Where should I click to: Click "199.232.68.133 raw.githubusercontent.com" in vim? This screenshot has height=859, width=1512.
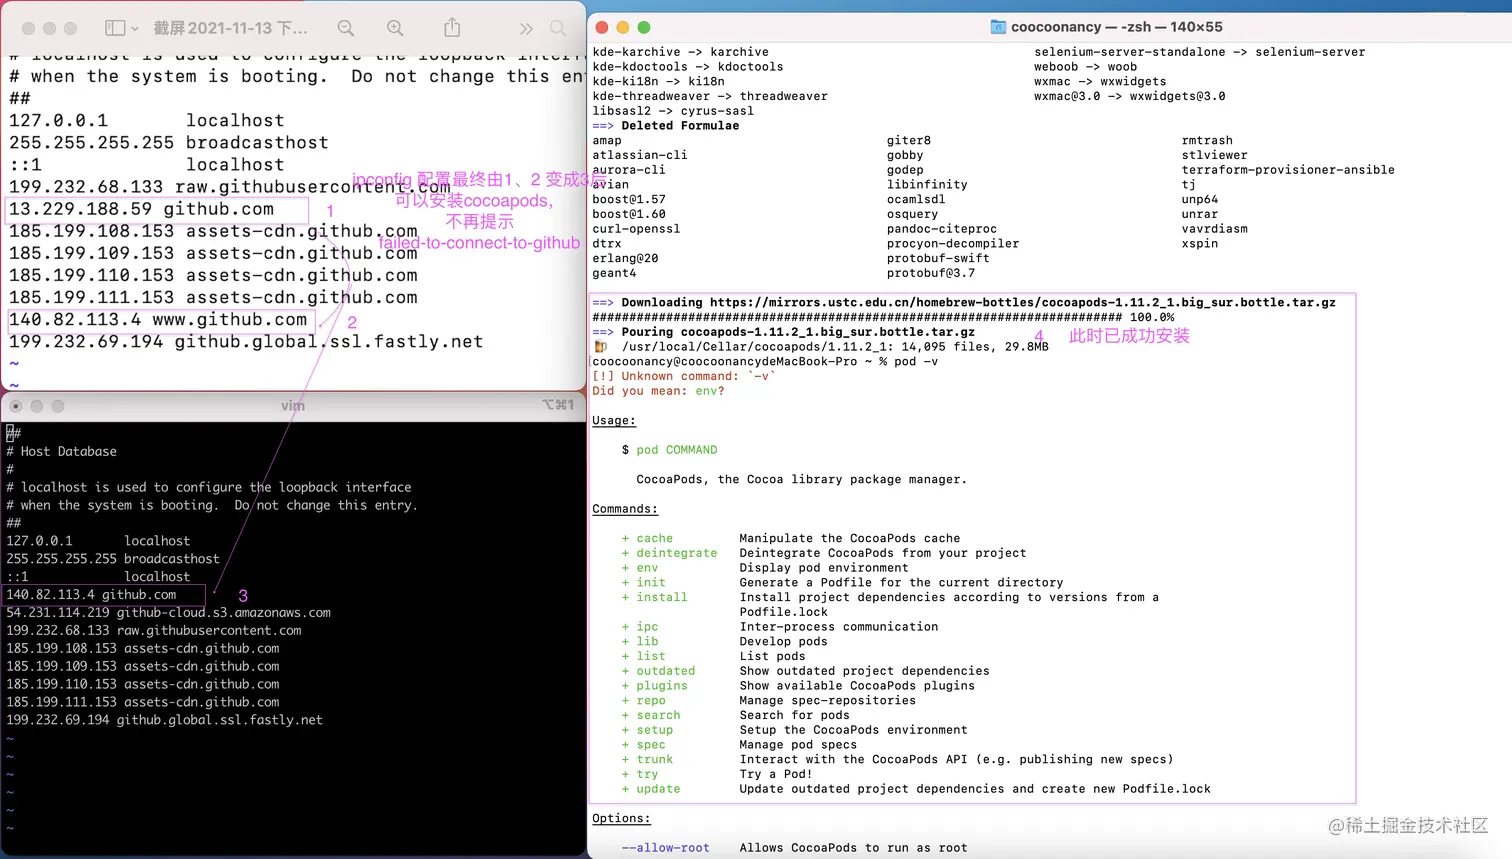pos(154,631)
